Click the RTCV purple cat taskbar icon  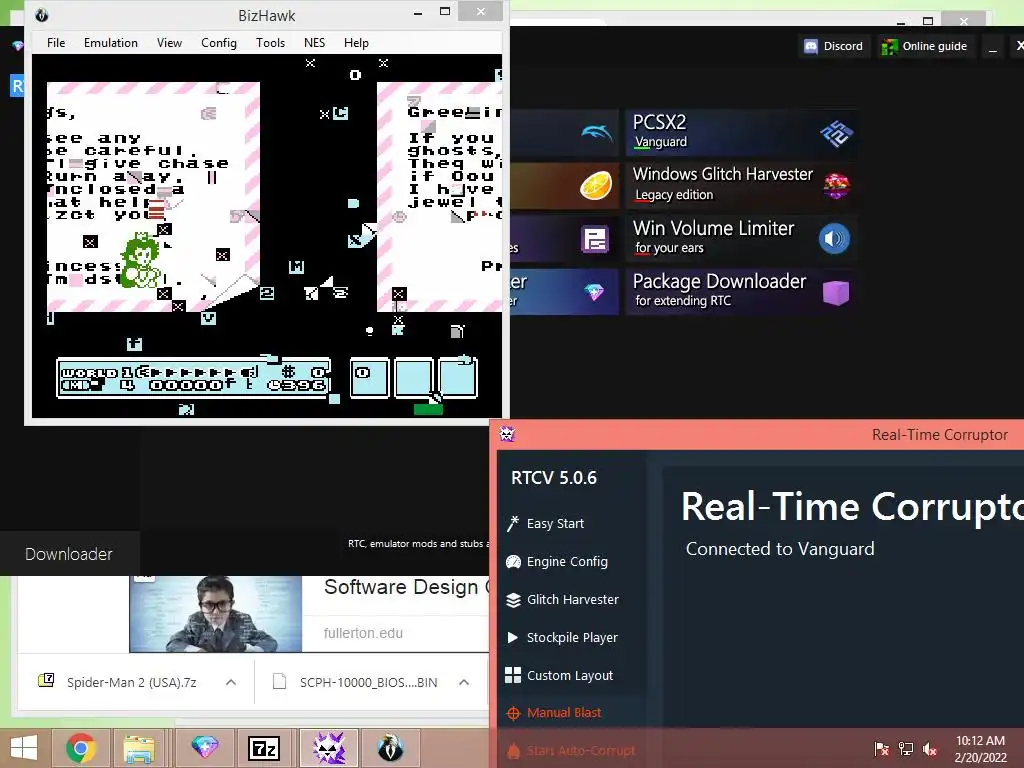(329, 748)
